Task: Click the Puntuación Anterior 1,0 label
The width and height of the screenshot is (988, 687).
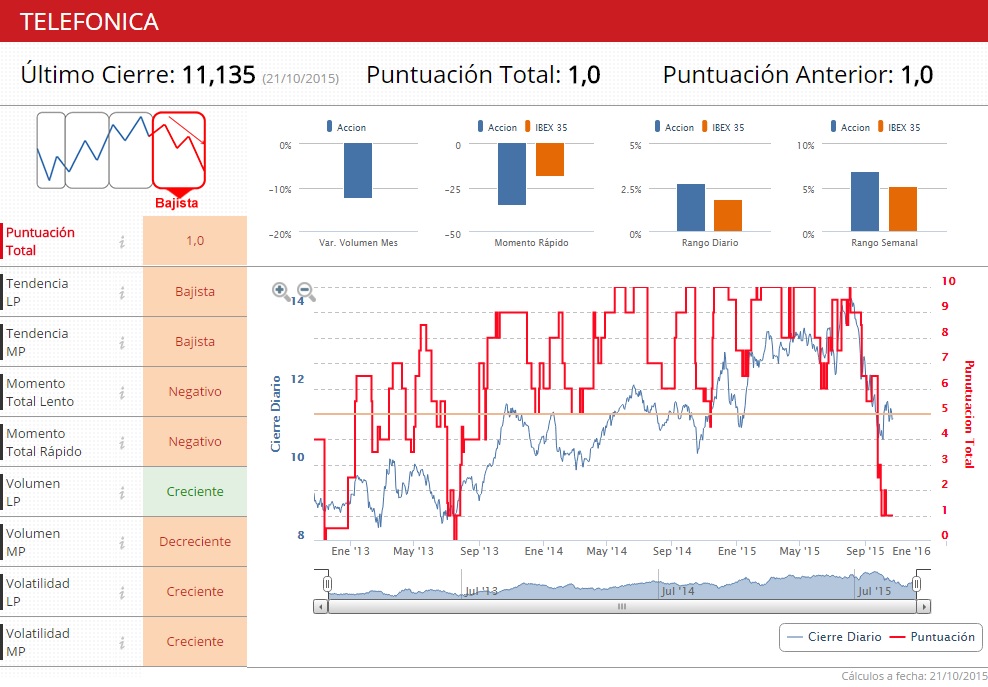Action: (798, 74)
